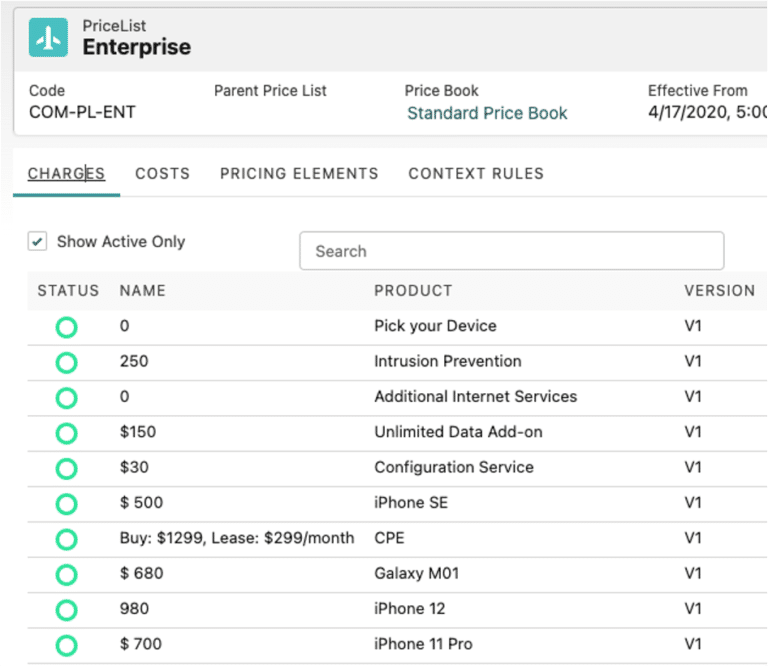The height and width of the screenshot is (666, 768).
Task: Click status circle for Pick your Device
Action: click(67, 327)
